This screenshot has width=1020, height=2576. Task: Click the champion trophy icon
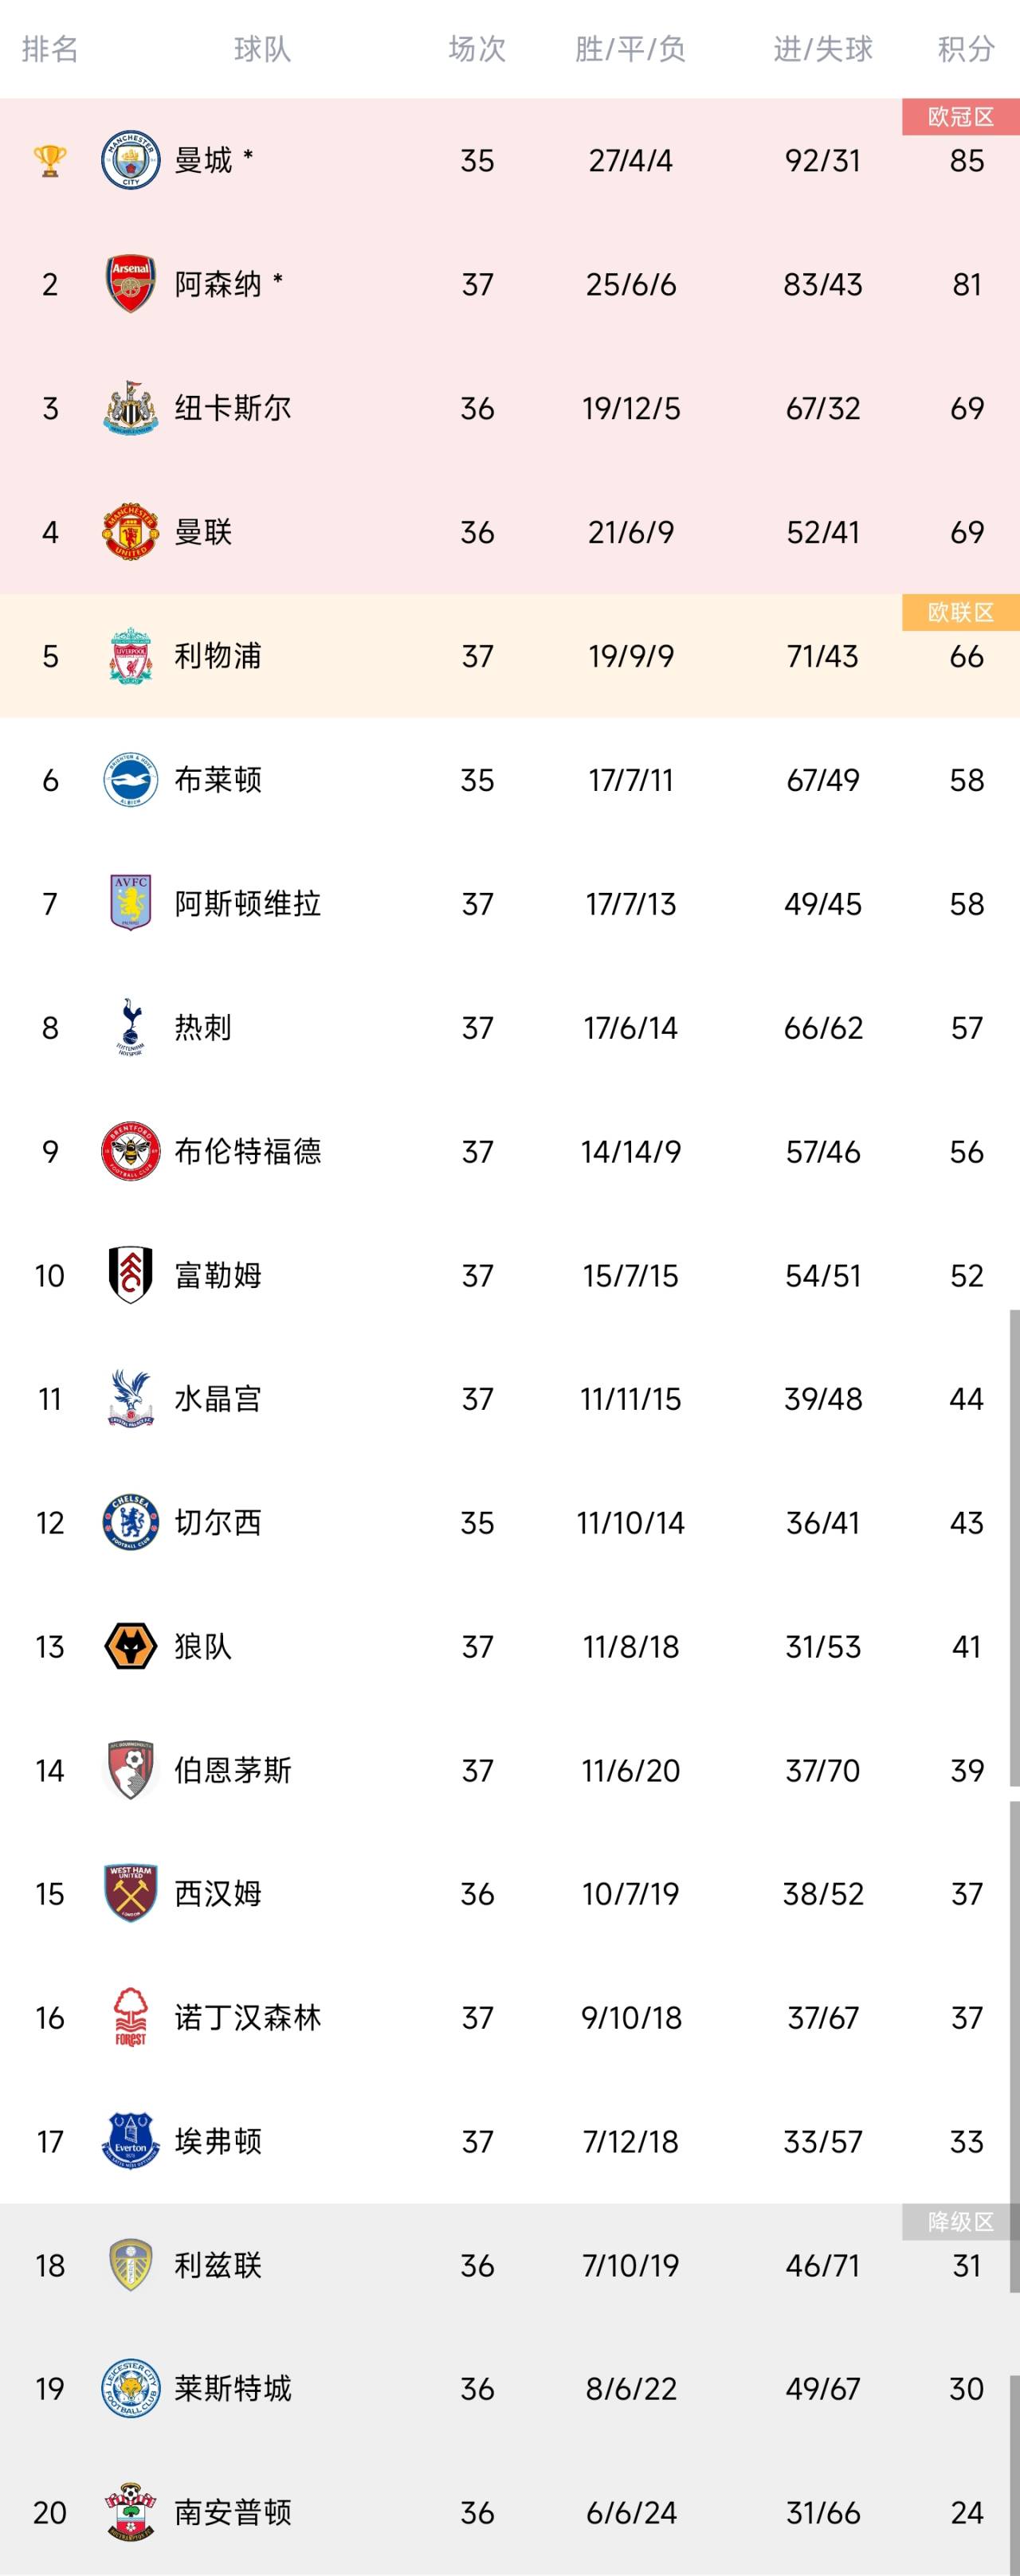[x=50, y=160]
